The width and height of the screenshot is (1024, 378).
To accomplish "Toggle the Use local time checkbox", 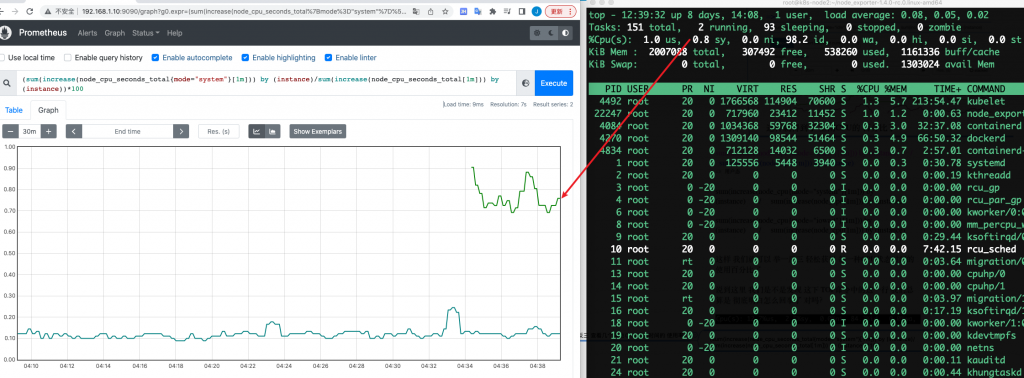I will tap(3, 57).
